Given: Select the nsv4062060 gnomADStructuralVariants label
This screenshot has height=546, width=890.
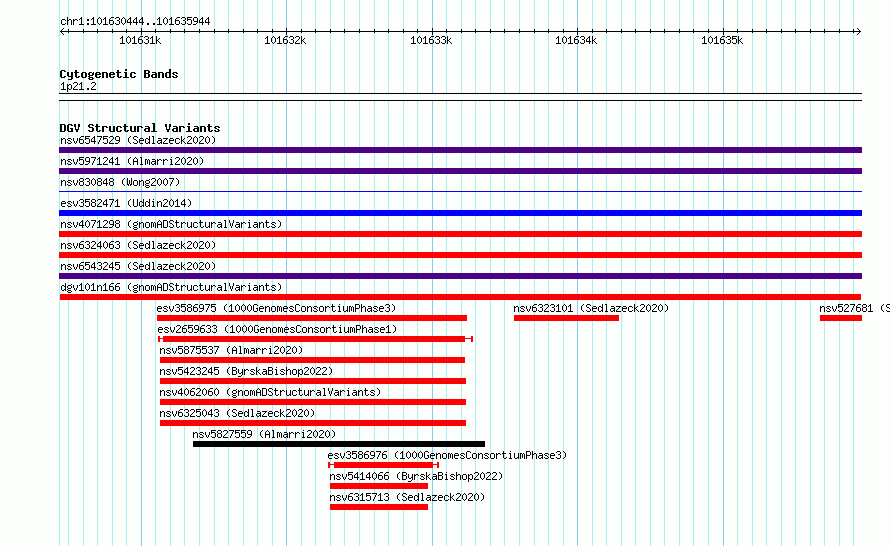Looking at the screenshot, I should (x=270, y=392).
